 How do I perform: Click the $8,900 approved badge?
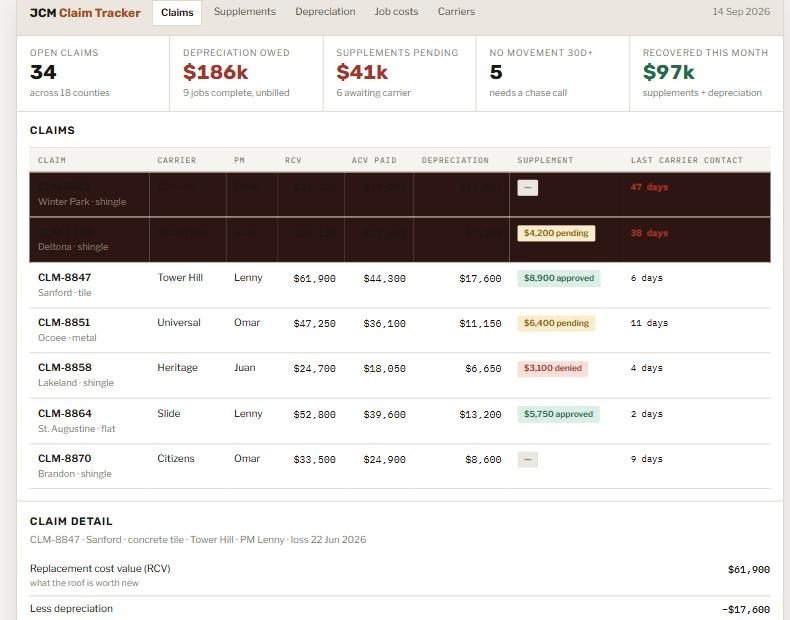(559, 278)
